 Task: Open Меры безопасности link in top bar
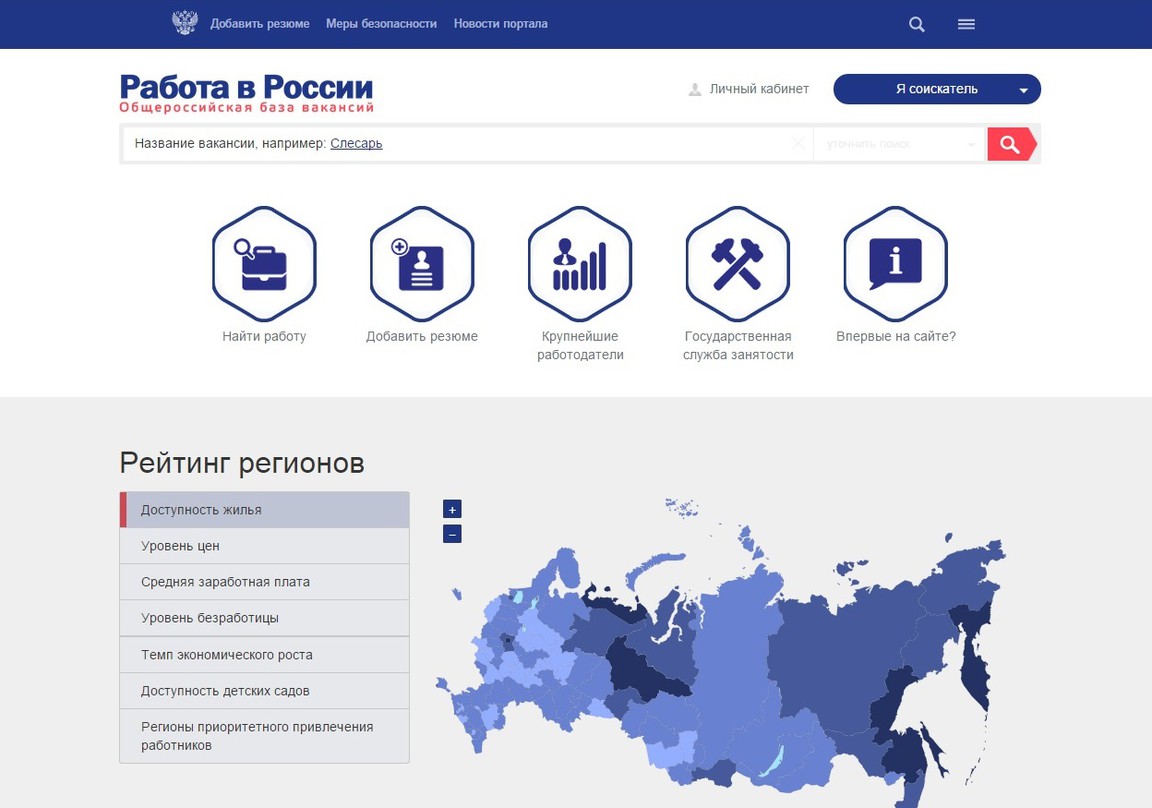coord(381,24)
